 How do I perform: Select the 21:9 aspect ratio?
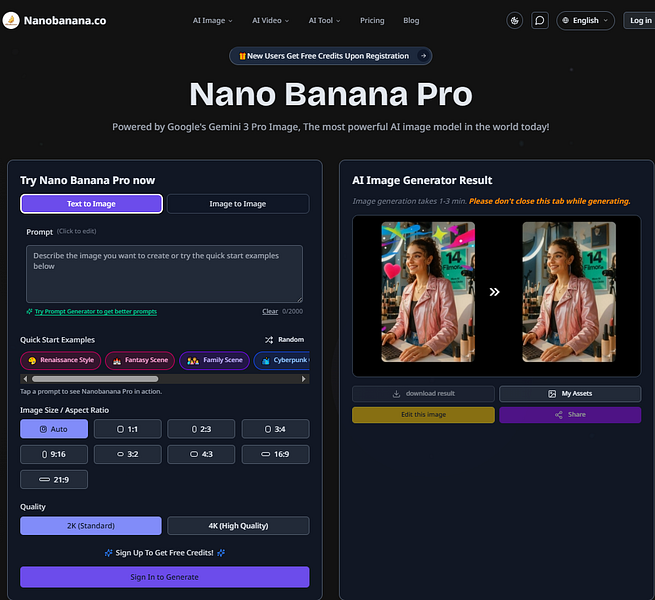click(54, 480)
